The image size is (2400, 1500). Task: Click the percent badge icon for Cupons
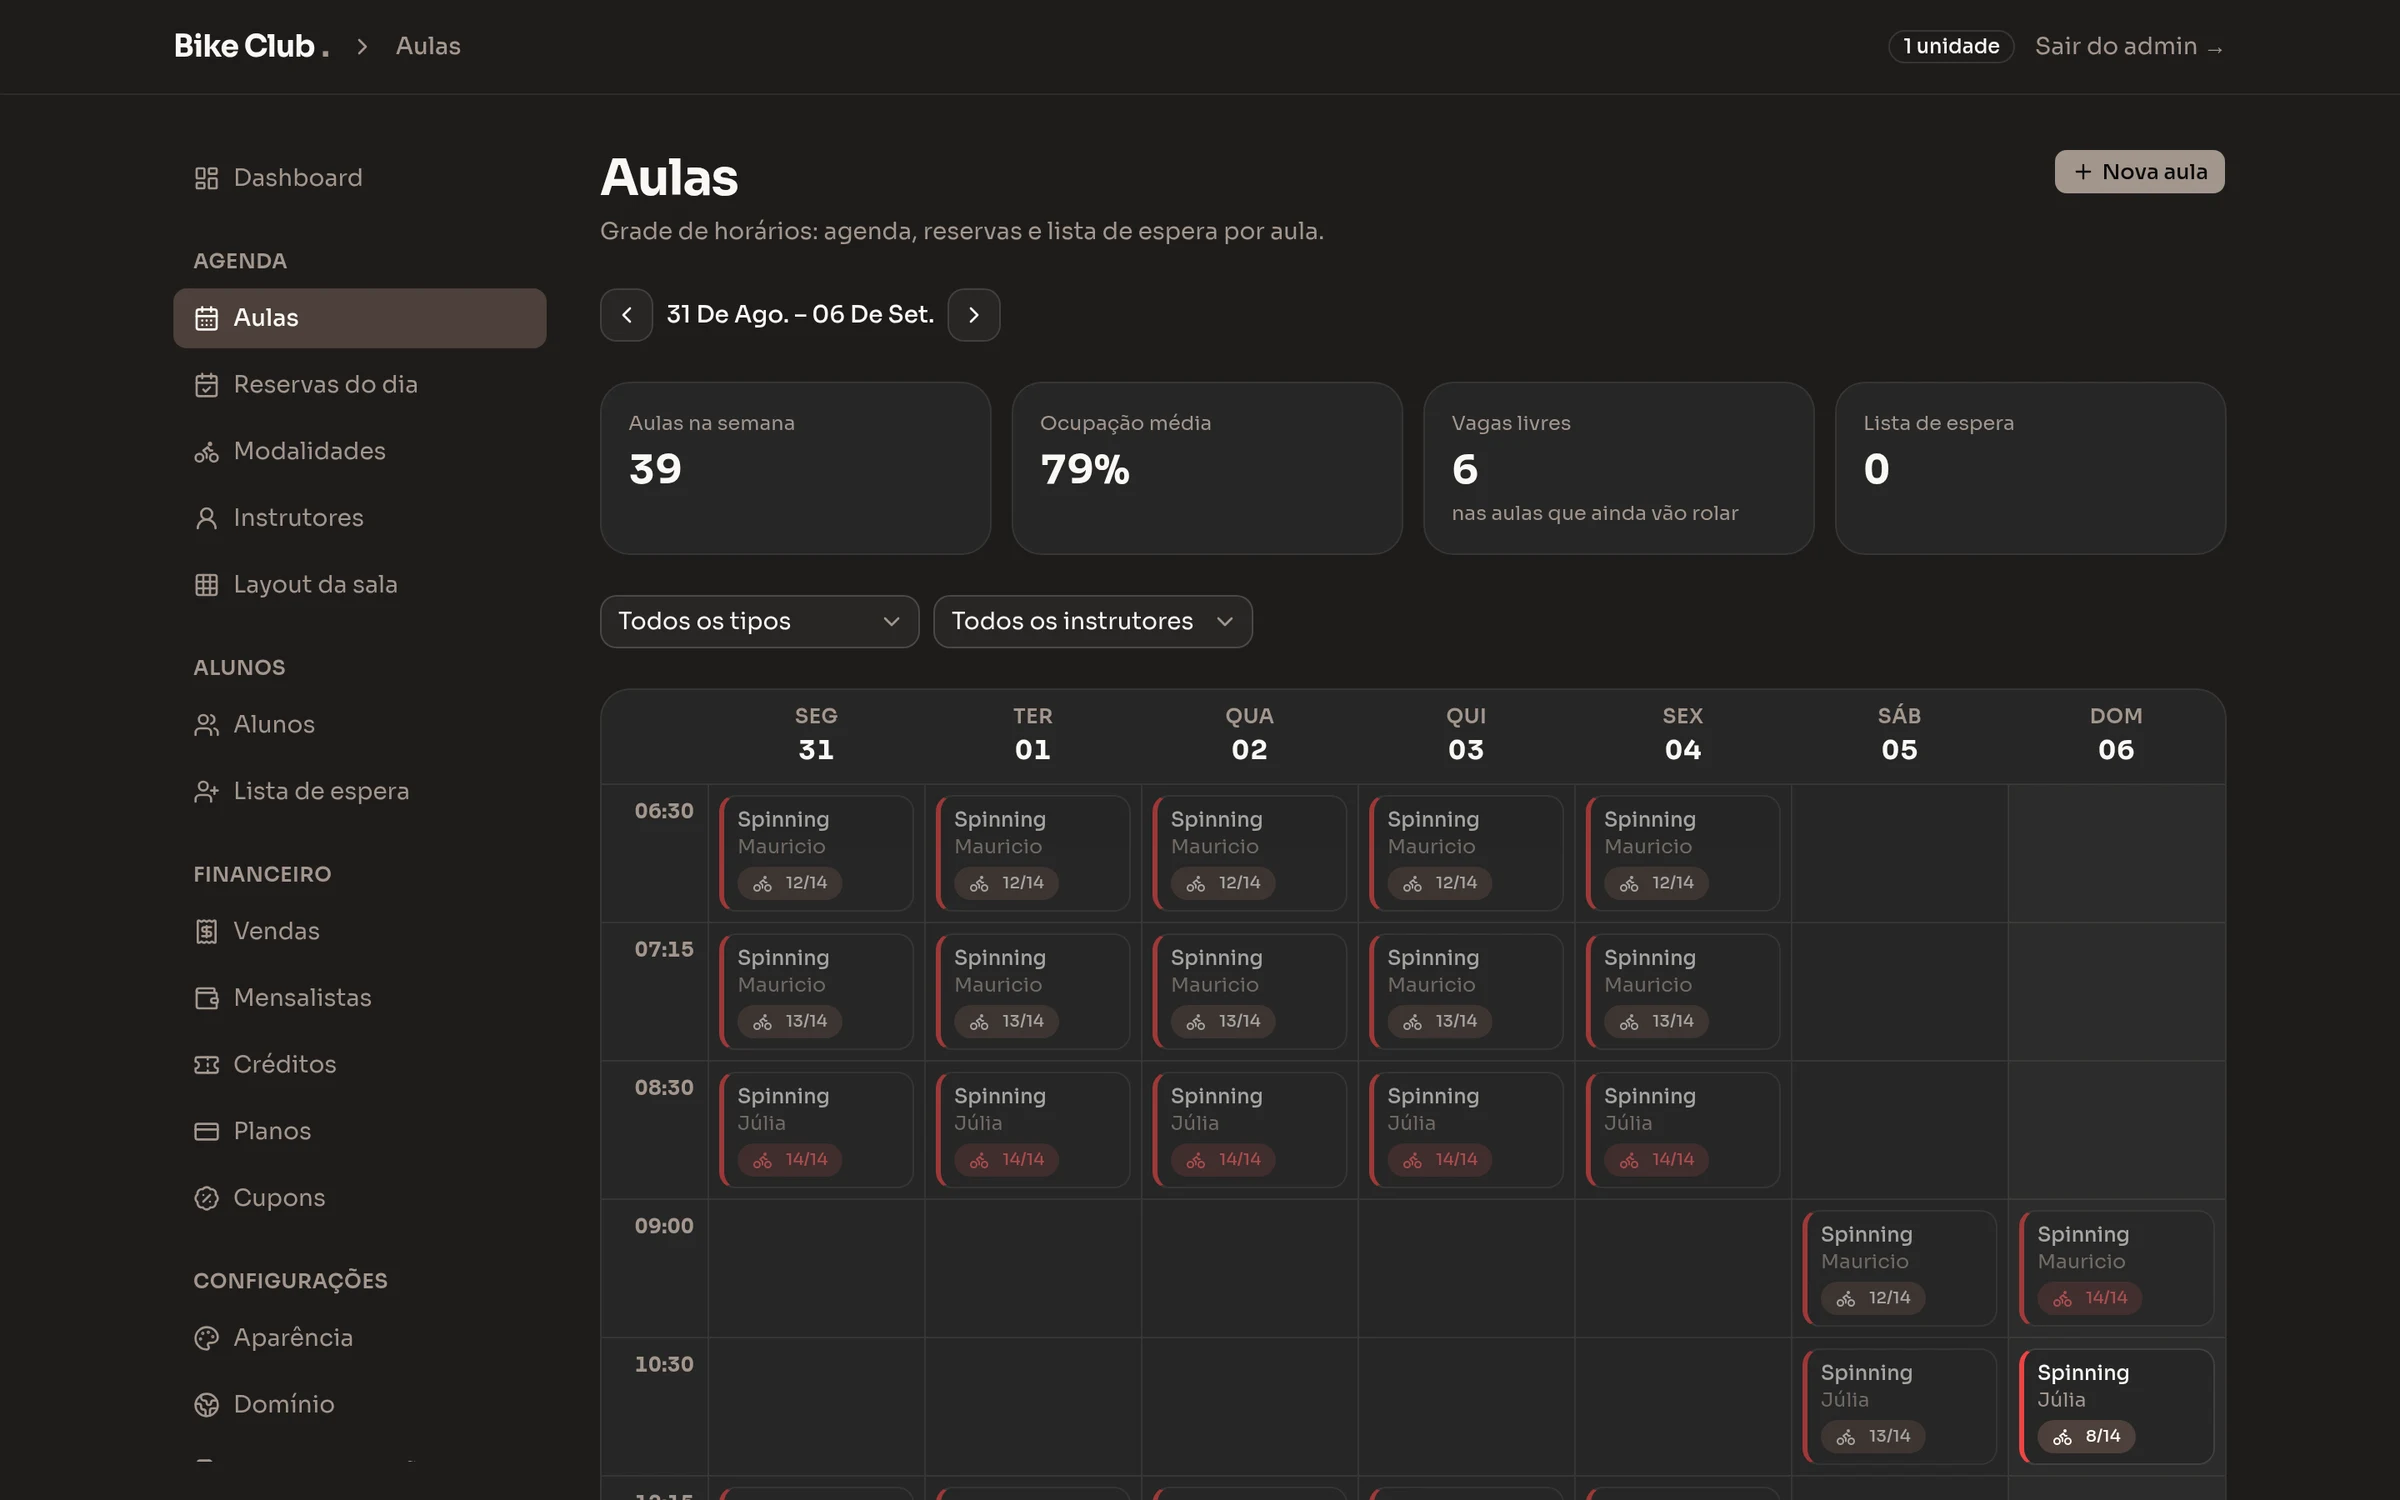(x=206, y=1198)
